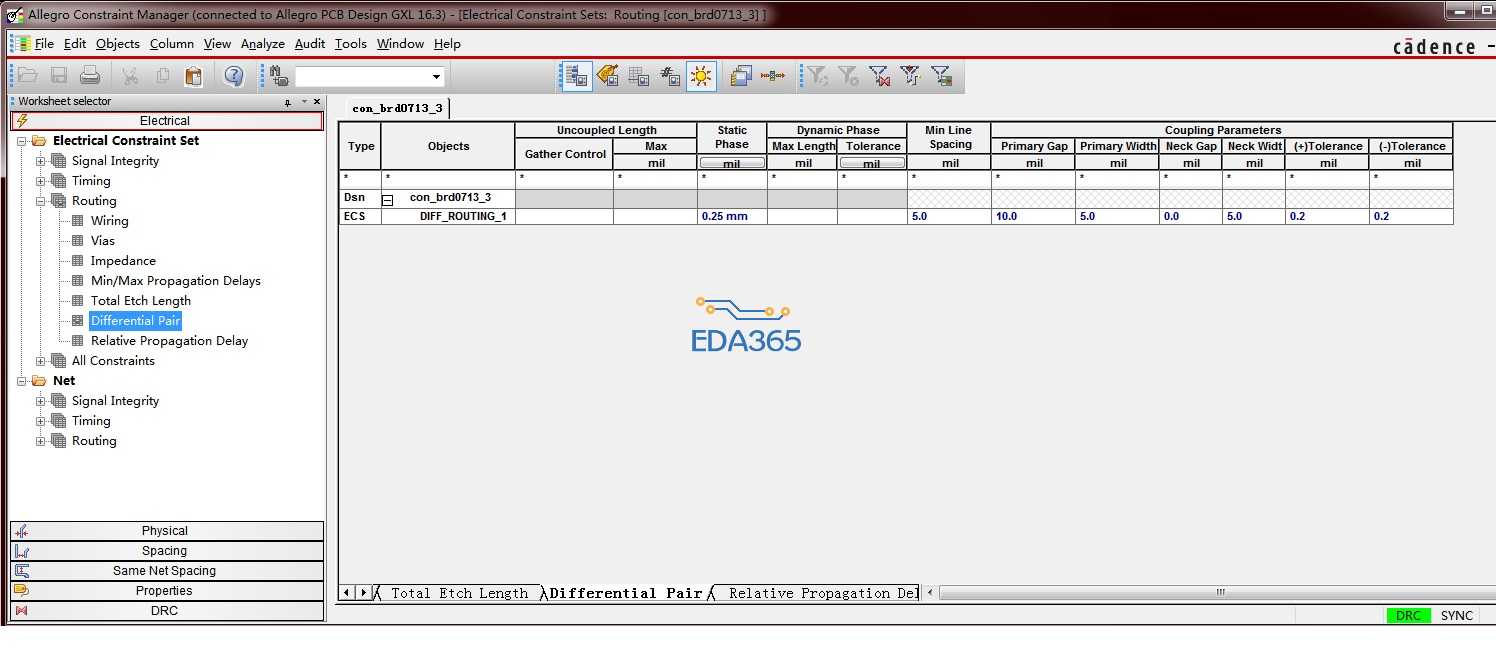Expand Timing under Electrical Constraint Set
Image resolution: width=1496 pixels, height=648 pixels.
point(41,181)
